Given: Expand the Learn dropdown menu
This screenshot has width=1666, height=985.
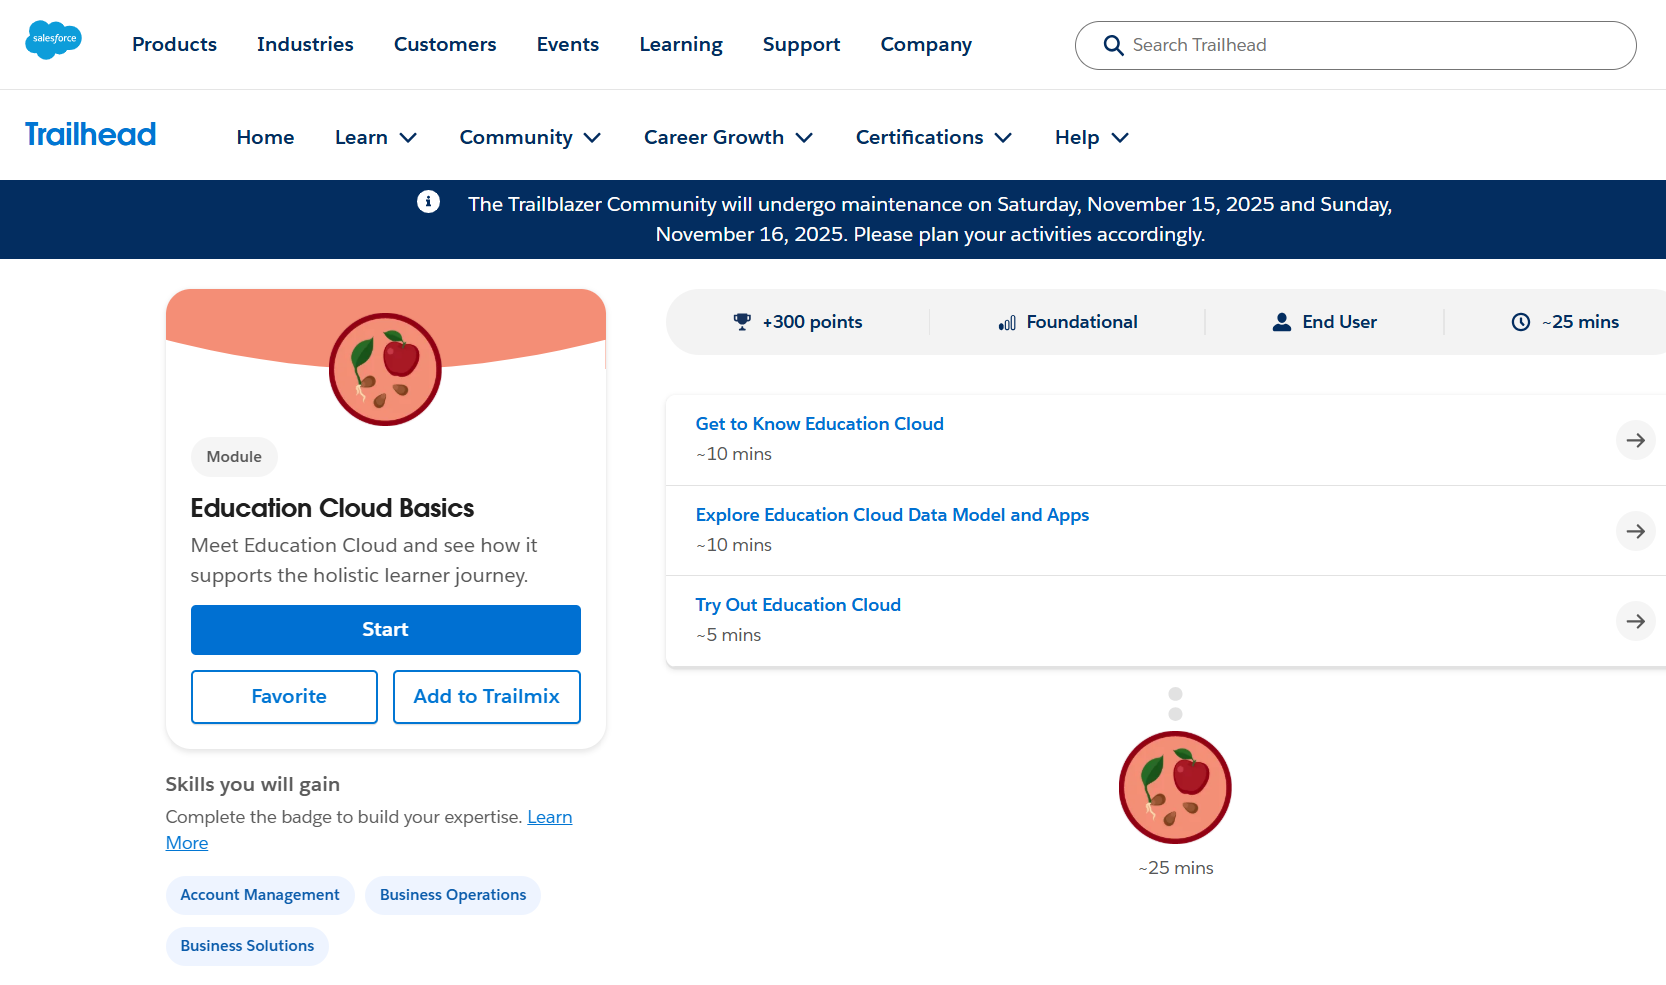Looking at the screenshot, I should pyautogui.click(x=375, y=137).
